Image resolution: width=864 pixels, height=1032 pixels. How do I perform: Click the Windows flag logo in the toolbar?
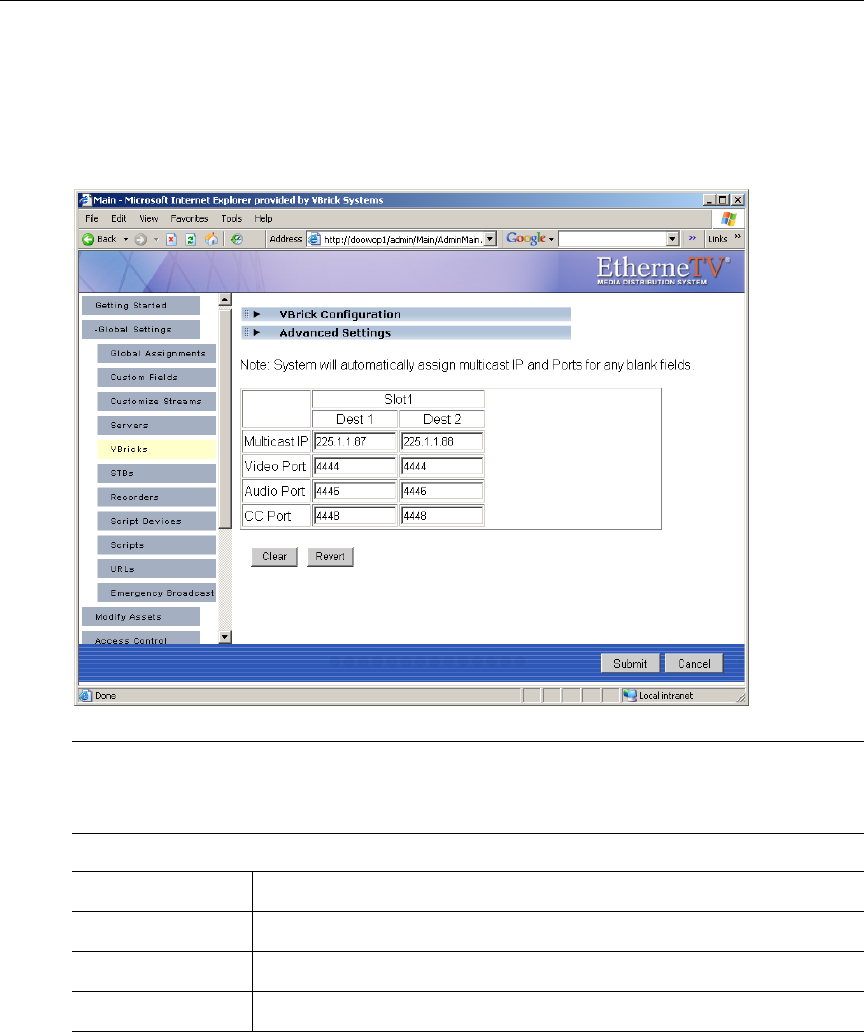click(728, 219)
